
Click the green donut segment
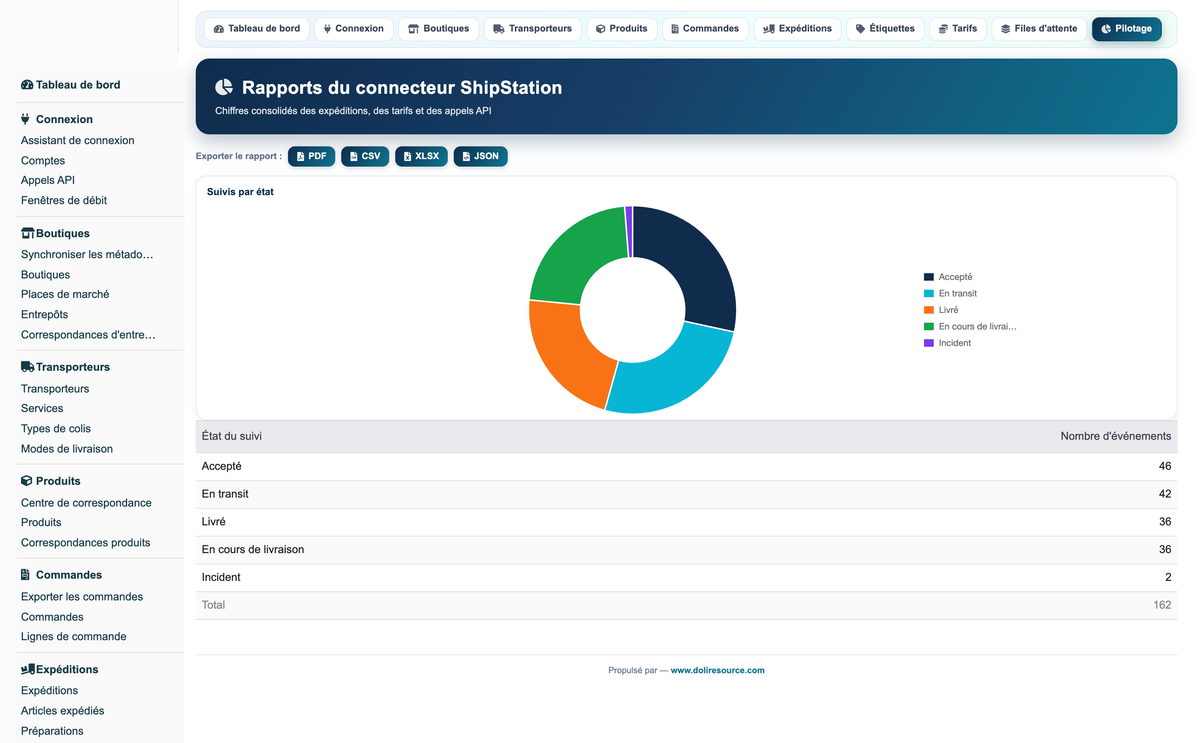click(573, 253)
